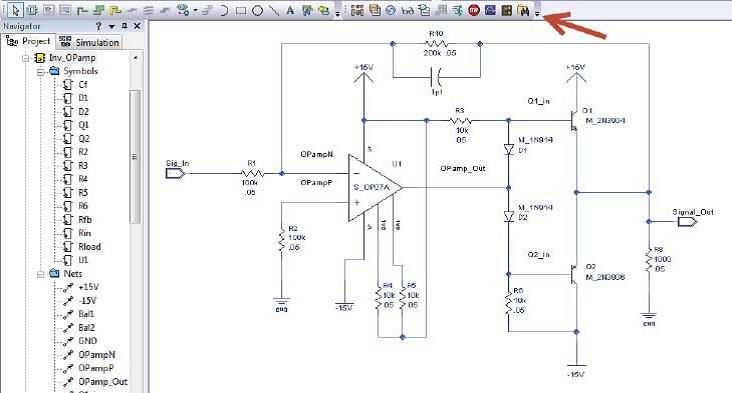Click the red round simulation icon
The width and height of the screenshot is (732, 393).
pos(474,10)
